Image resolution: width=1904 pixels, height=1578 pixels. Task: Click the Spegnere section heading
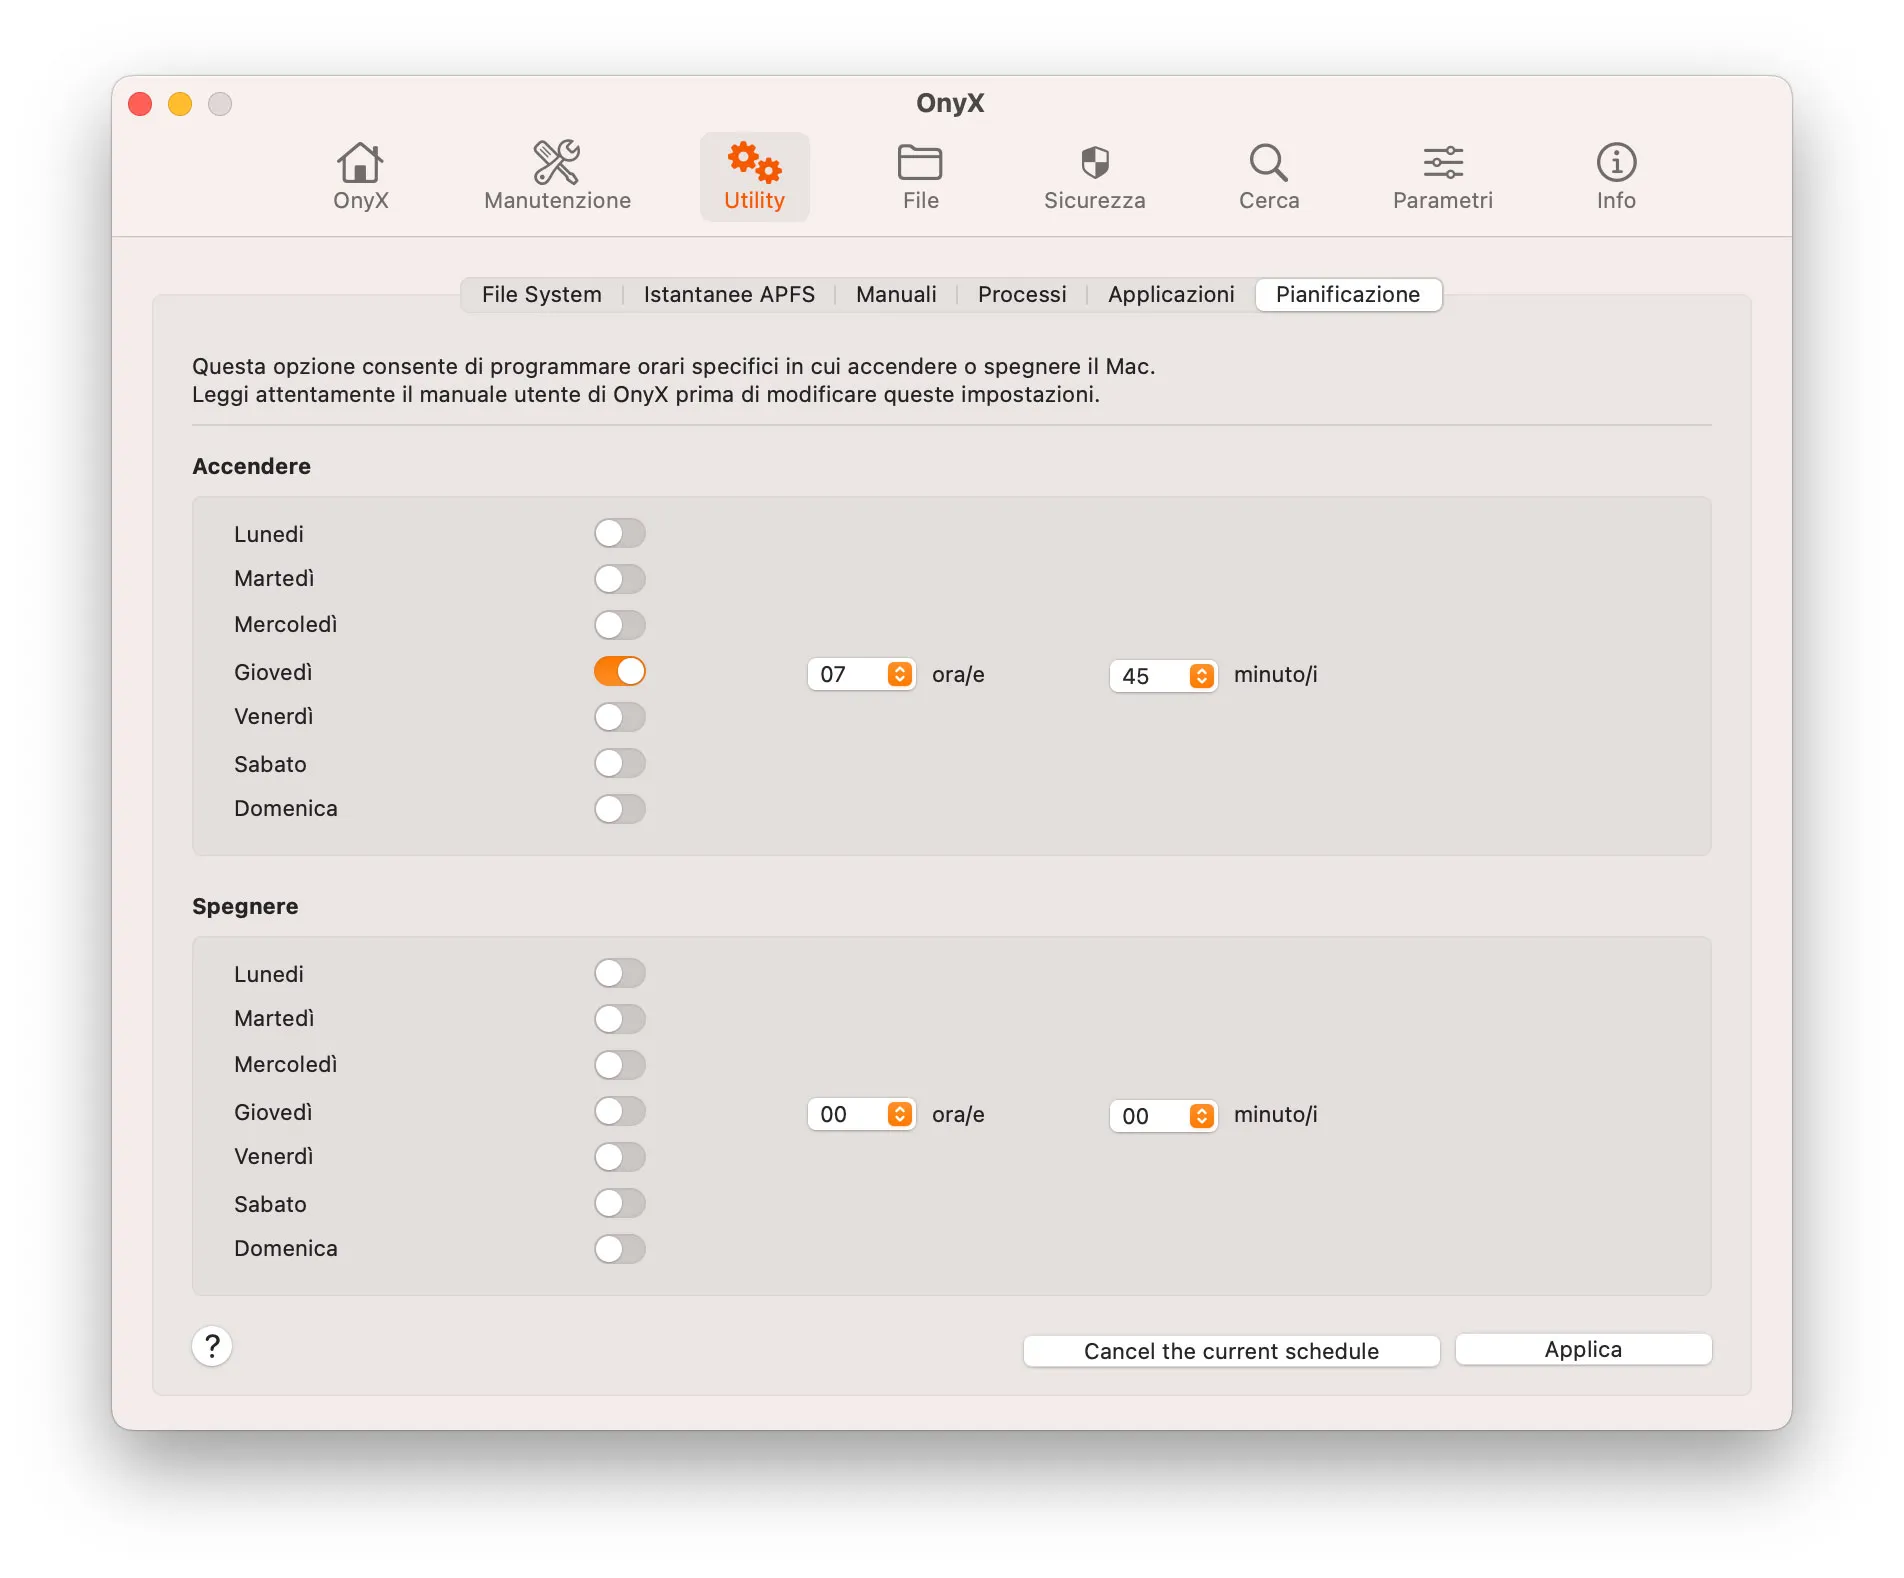(x=245, y=906)
